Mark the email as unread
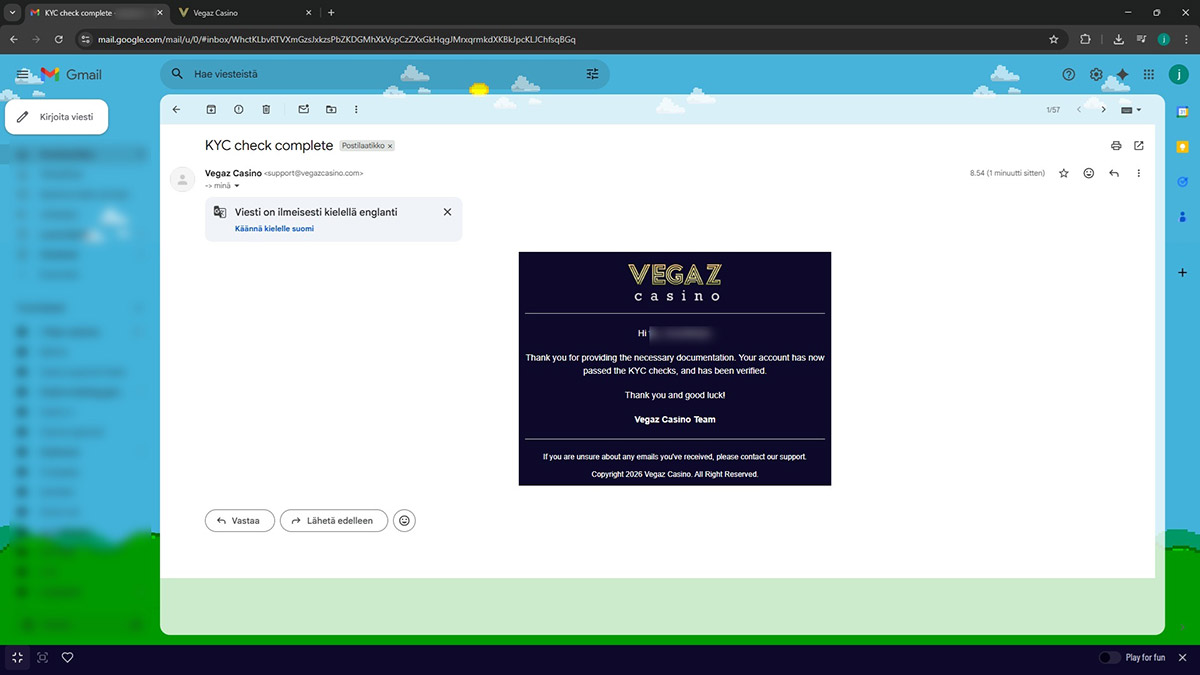1200x675 pixels. pos(304,109)
